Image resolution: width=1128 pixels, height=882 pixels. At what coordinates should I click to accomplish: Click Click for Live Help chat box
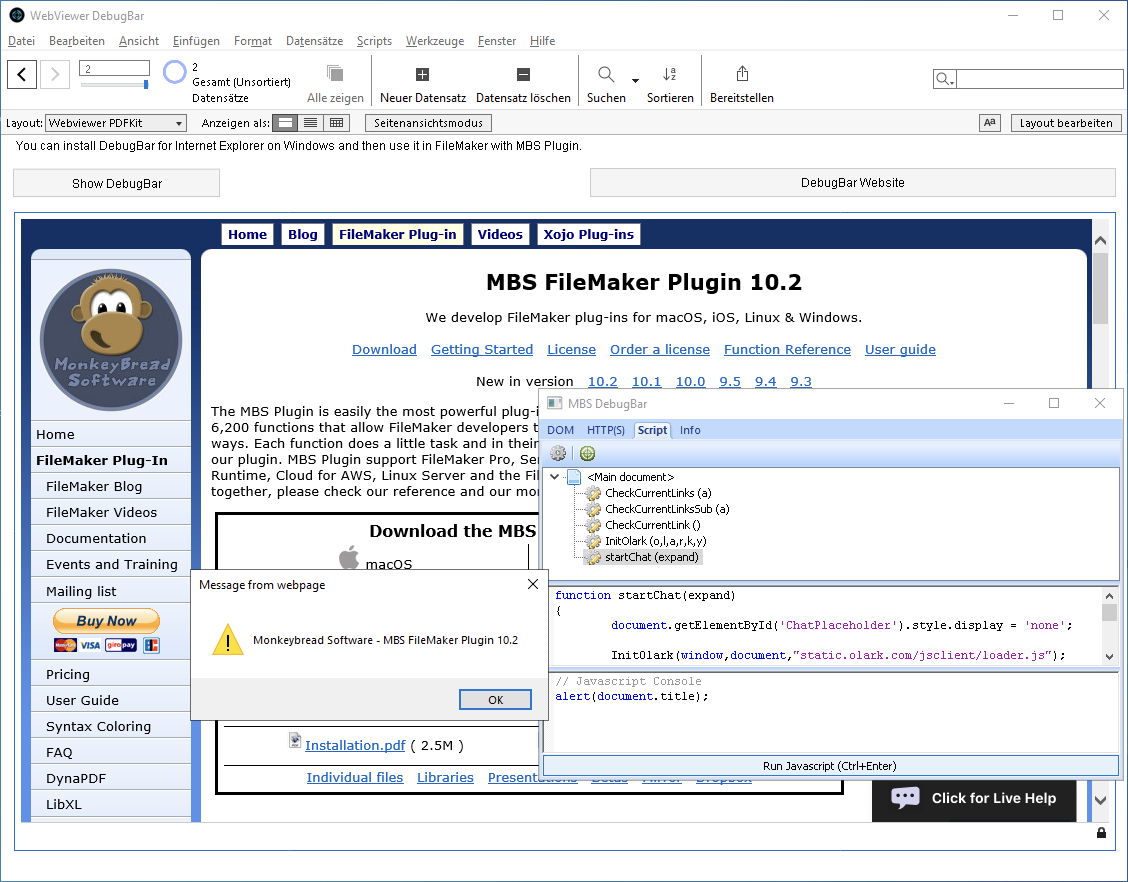[x=974, y=799]
